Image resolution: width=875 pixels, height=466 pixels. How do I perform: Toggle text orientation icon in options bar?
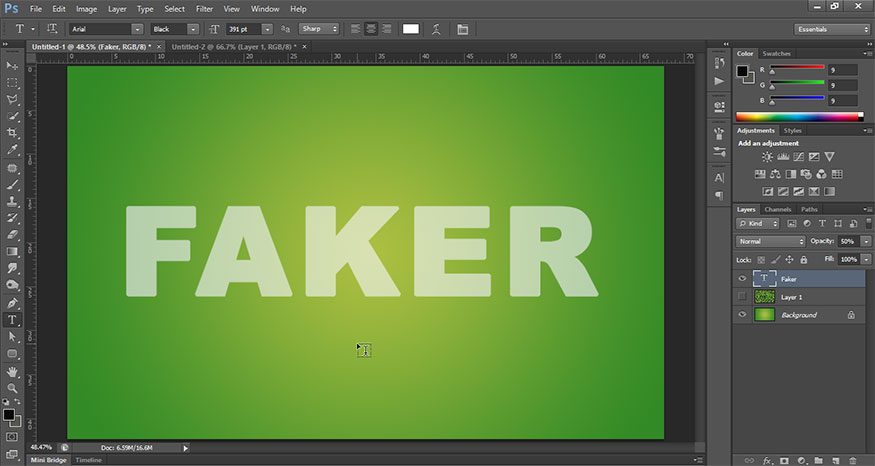coord(52,29)
